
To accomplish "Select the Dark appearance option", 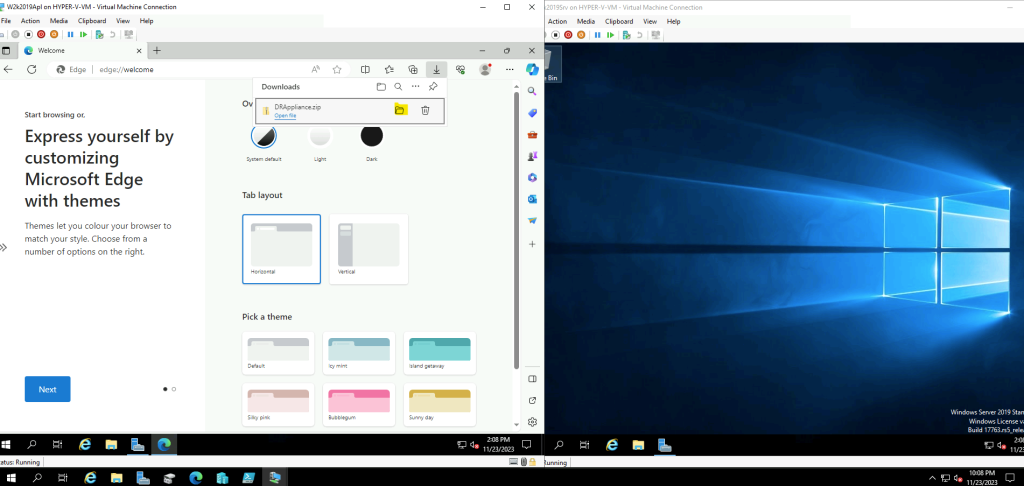I will [x=372, y=136].
